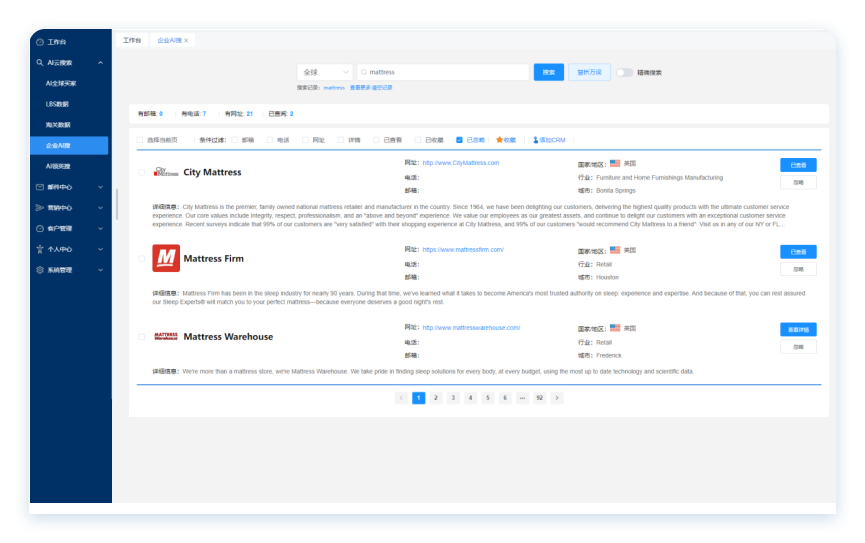Click the 系统管理 gear icon
Screen dimensions: 865x543
[40, 270]
